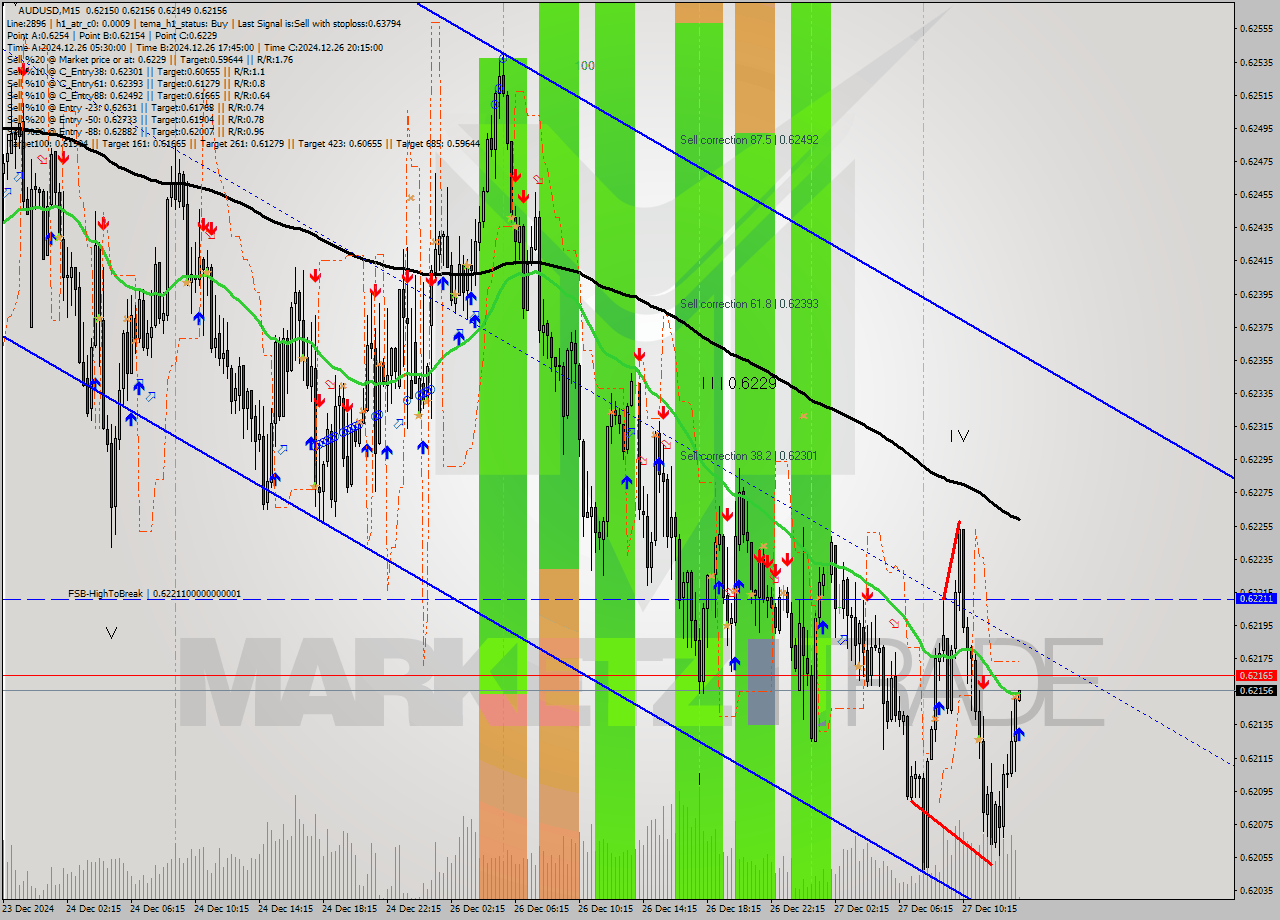
Task: Click '24 Dec 10:15' on the time axis
Action: [224, 909]
